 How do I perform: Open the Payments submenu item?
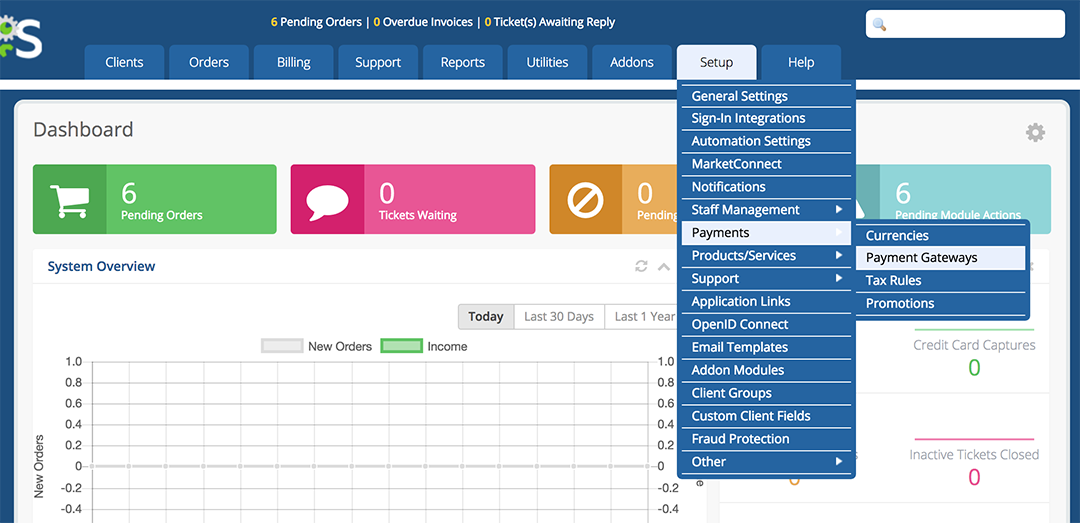tap(766, 233)
